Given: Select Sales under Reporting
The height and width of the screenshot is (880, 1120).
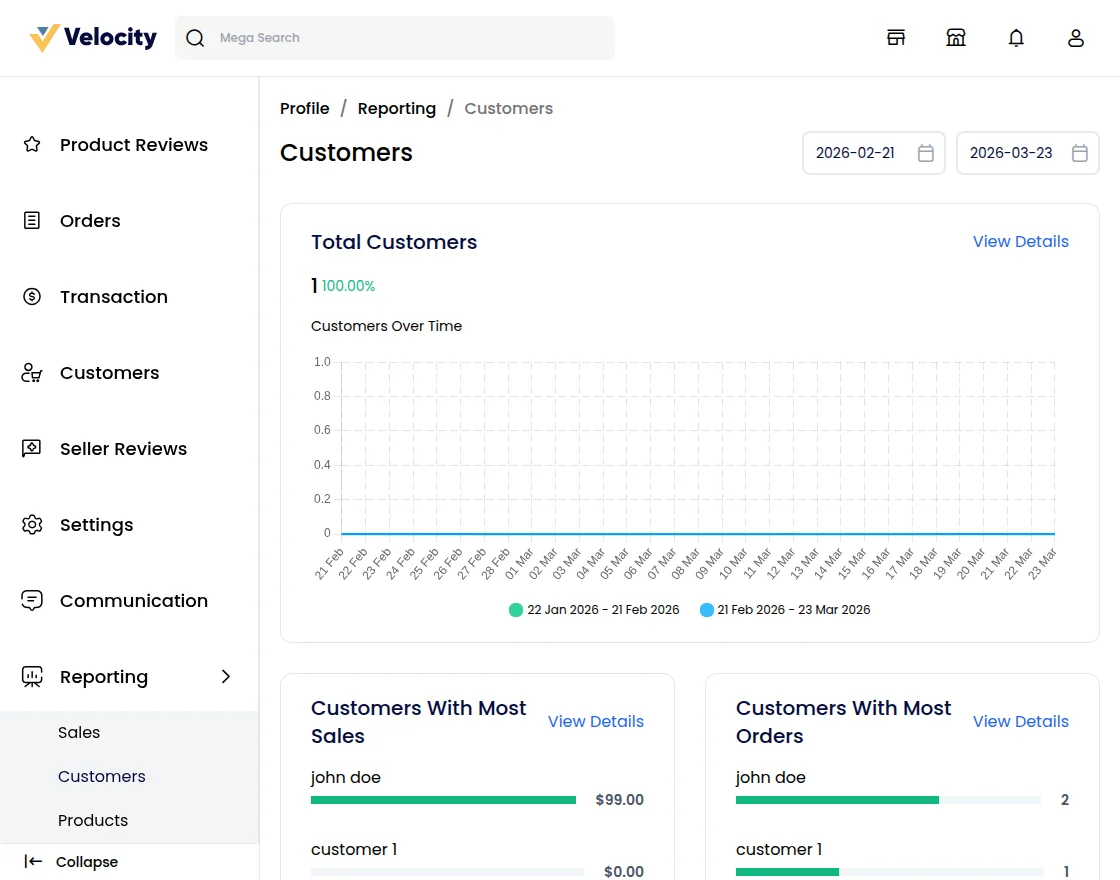Looking at the screenshot, I should click(x=79, y=732).
